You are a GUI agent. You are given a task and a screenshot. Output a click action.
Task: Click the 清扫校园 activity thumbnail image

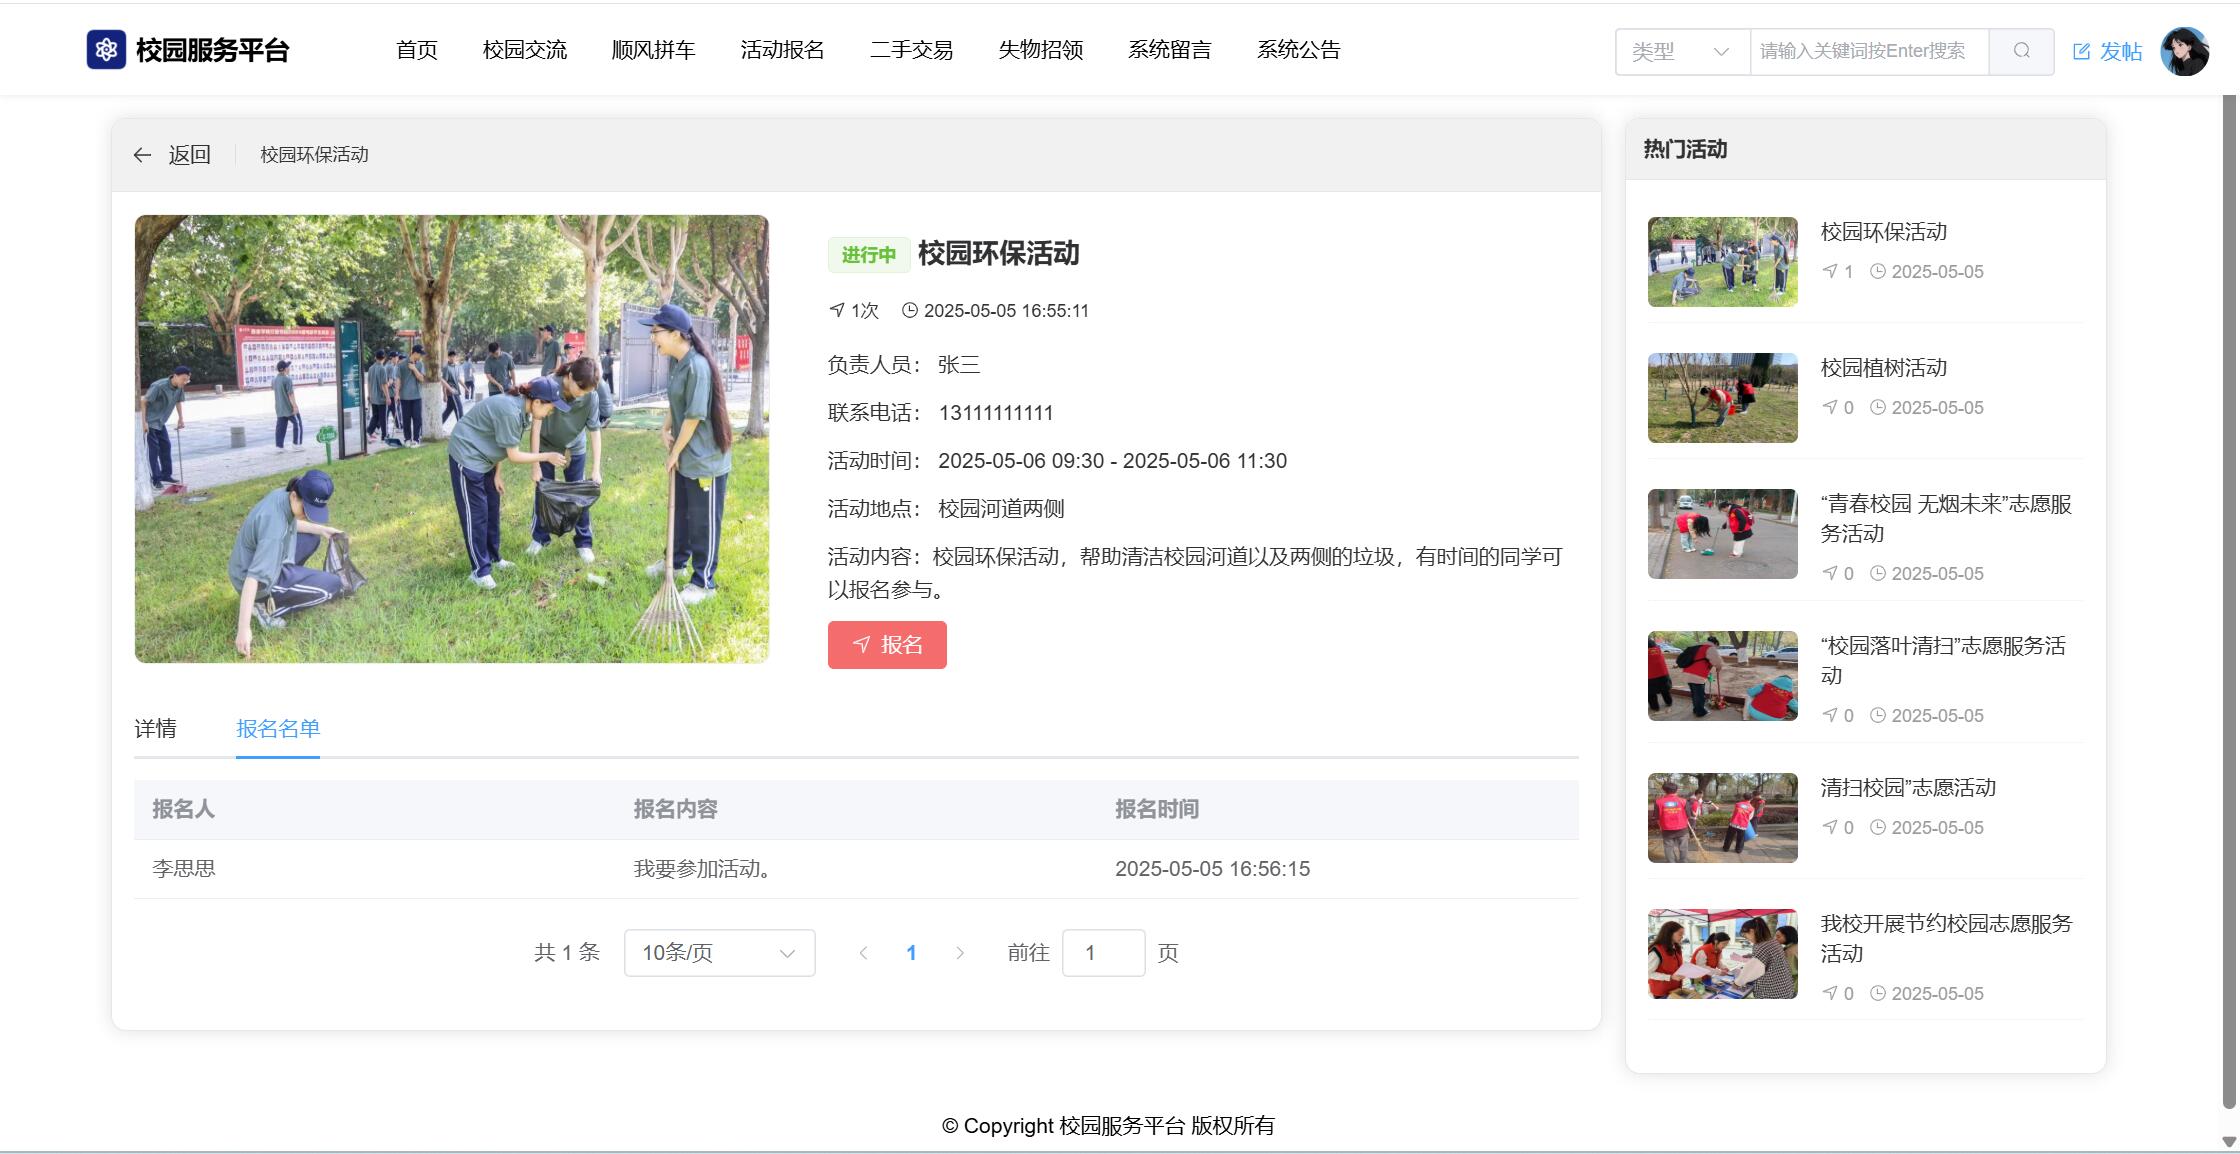point(1722,818)
